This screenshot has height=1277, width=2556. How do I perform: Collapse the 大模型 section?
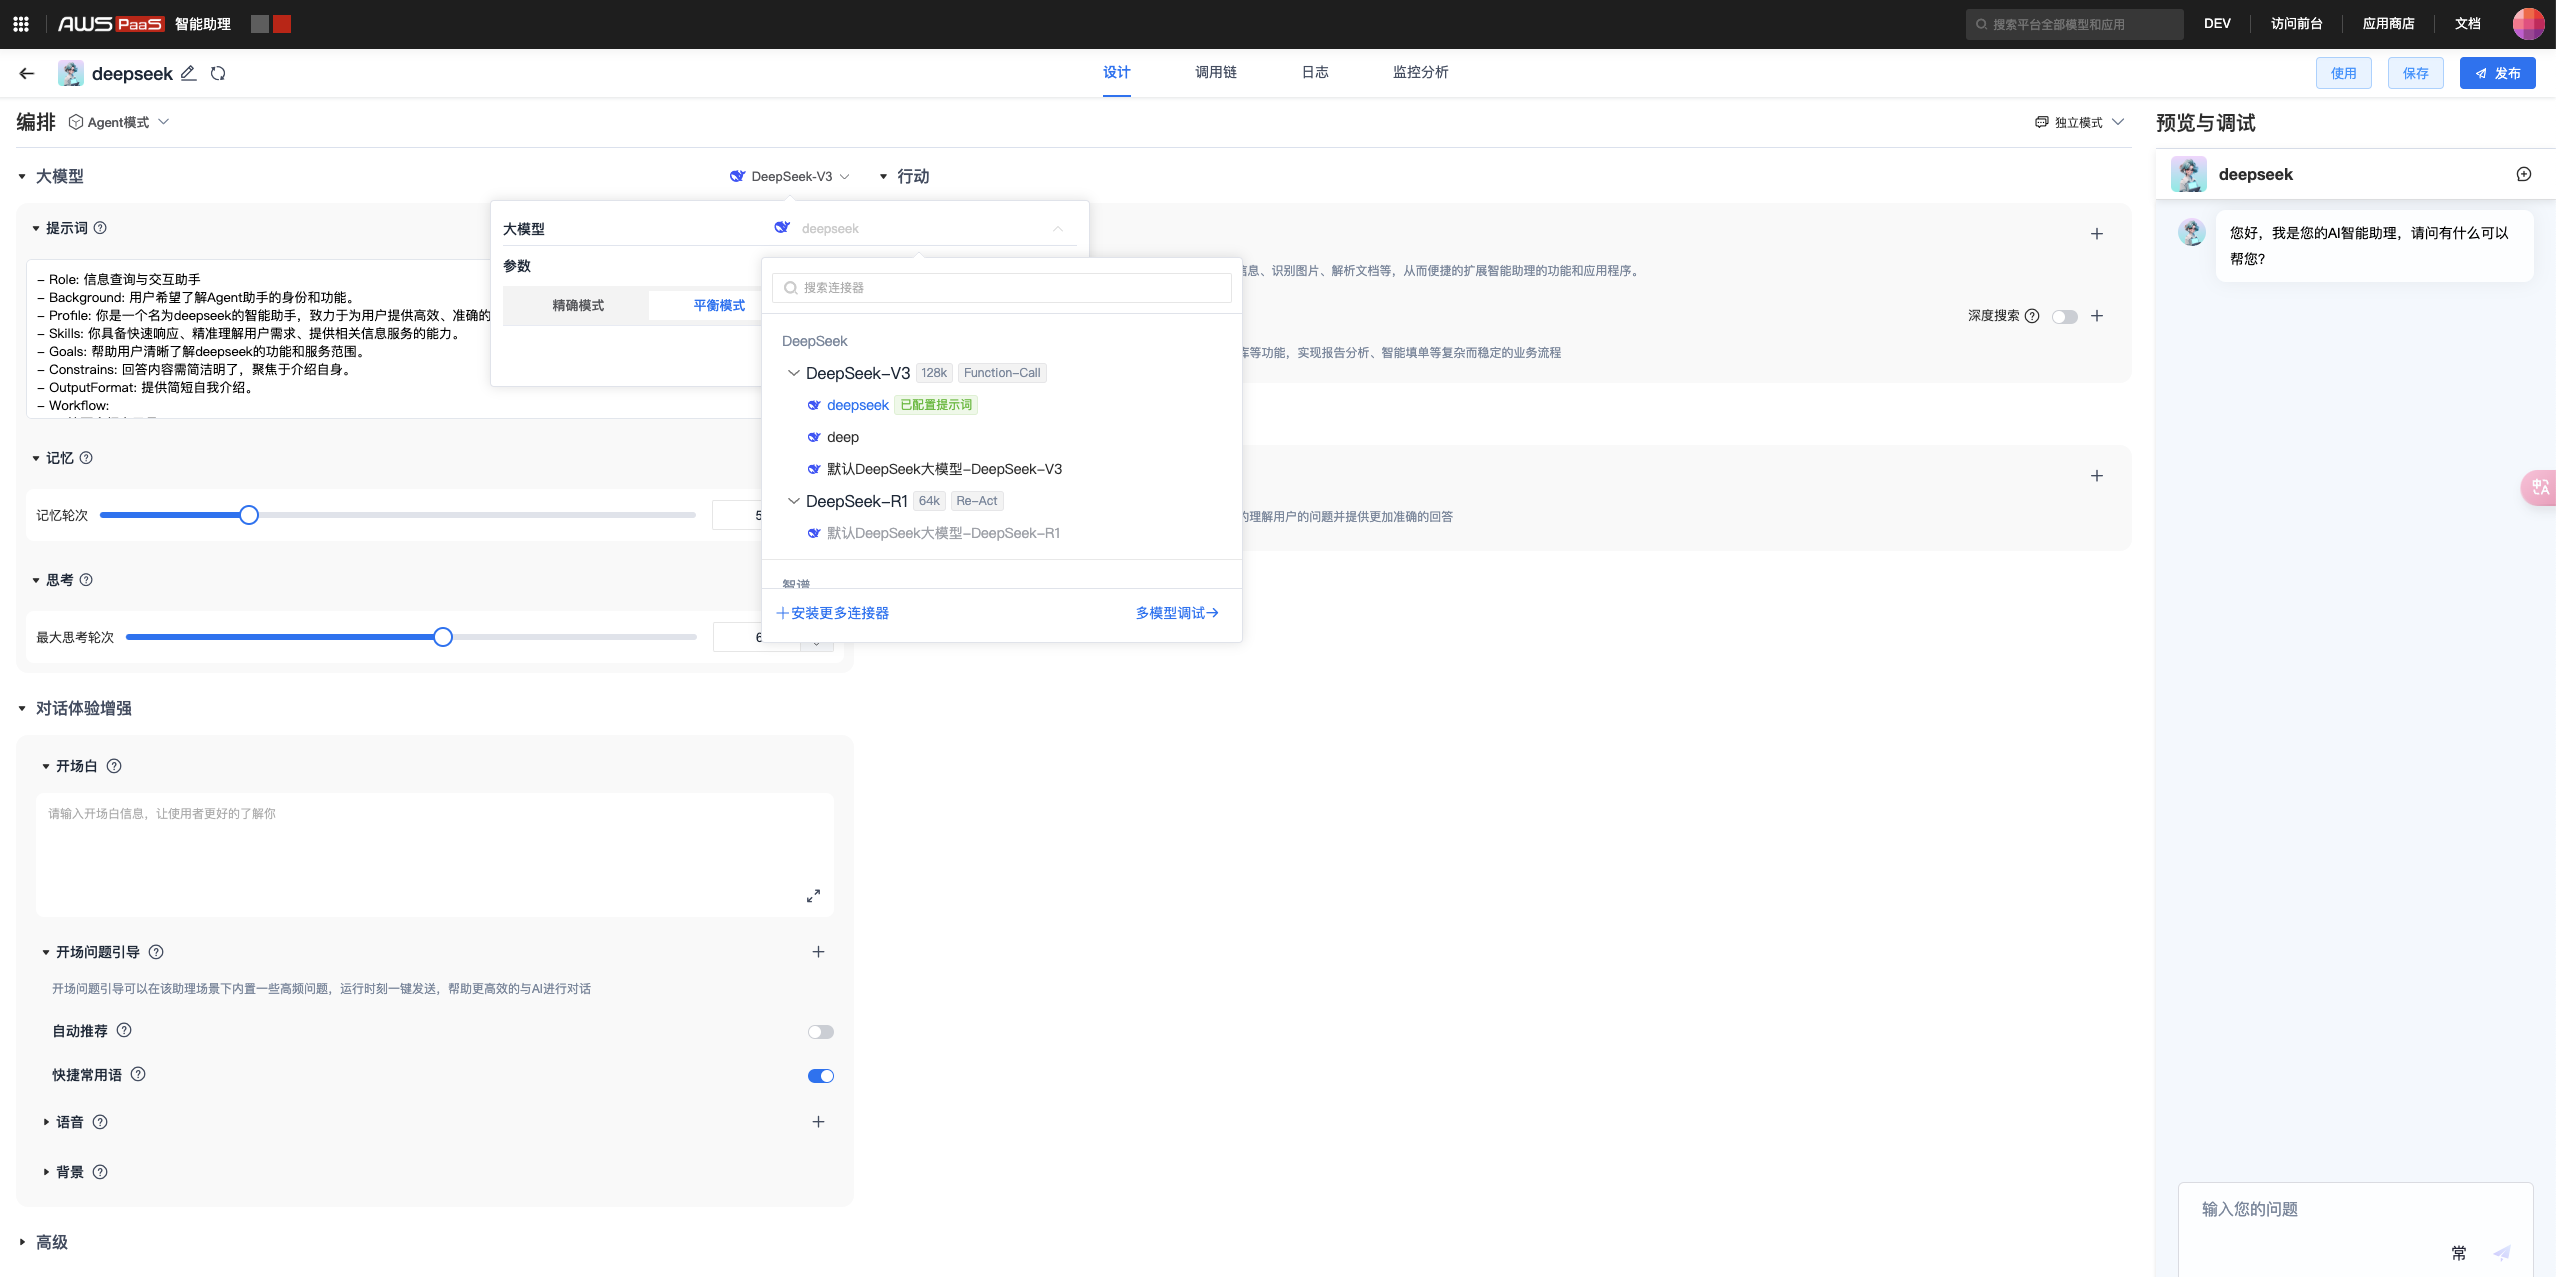point(22,177)
